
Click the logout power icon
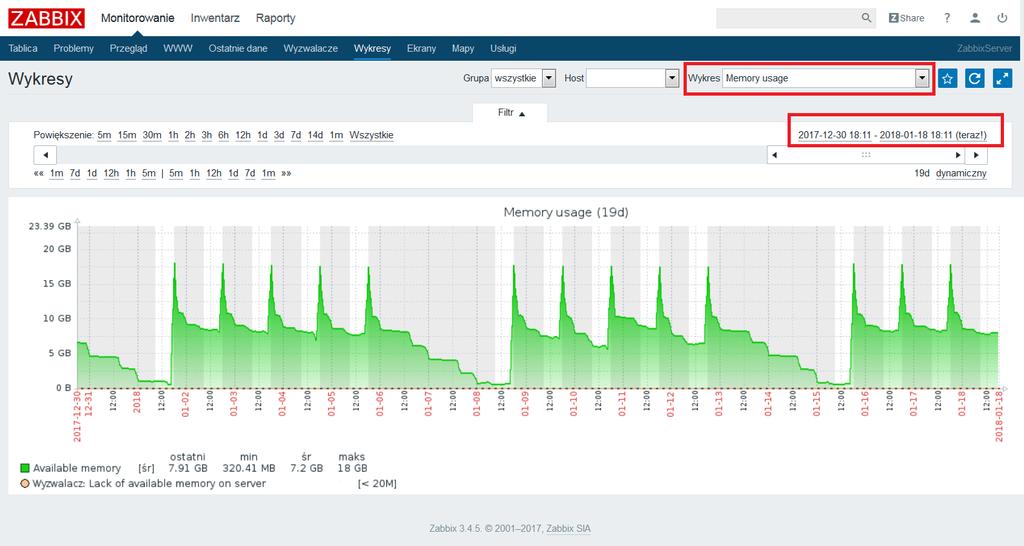coord(1002,18)
